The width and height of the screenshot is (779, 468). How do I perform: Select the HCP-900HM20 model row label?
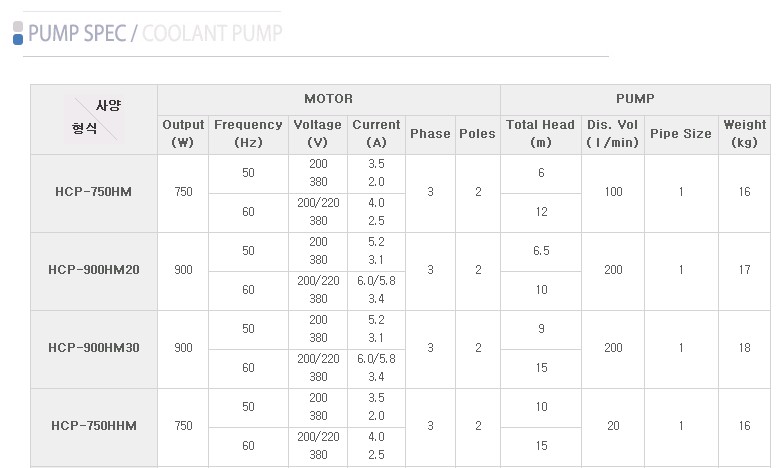[93, 270]
